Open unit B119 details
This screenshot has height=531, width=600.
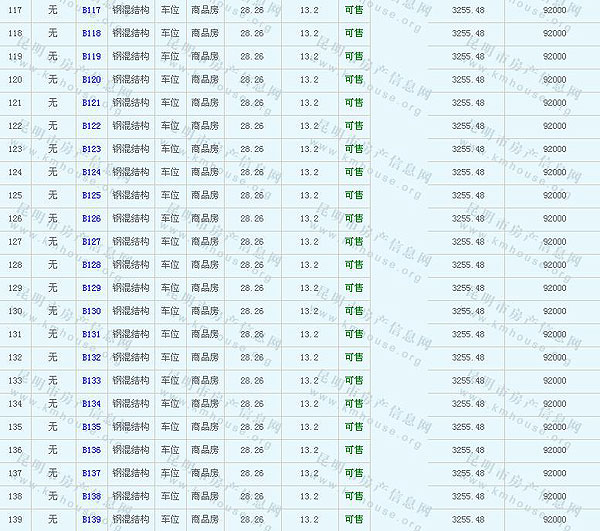(x=91, y=56)
